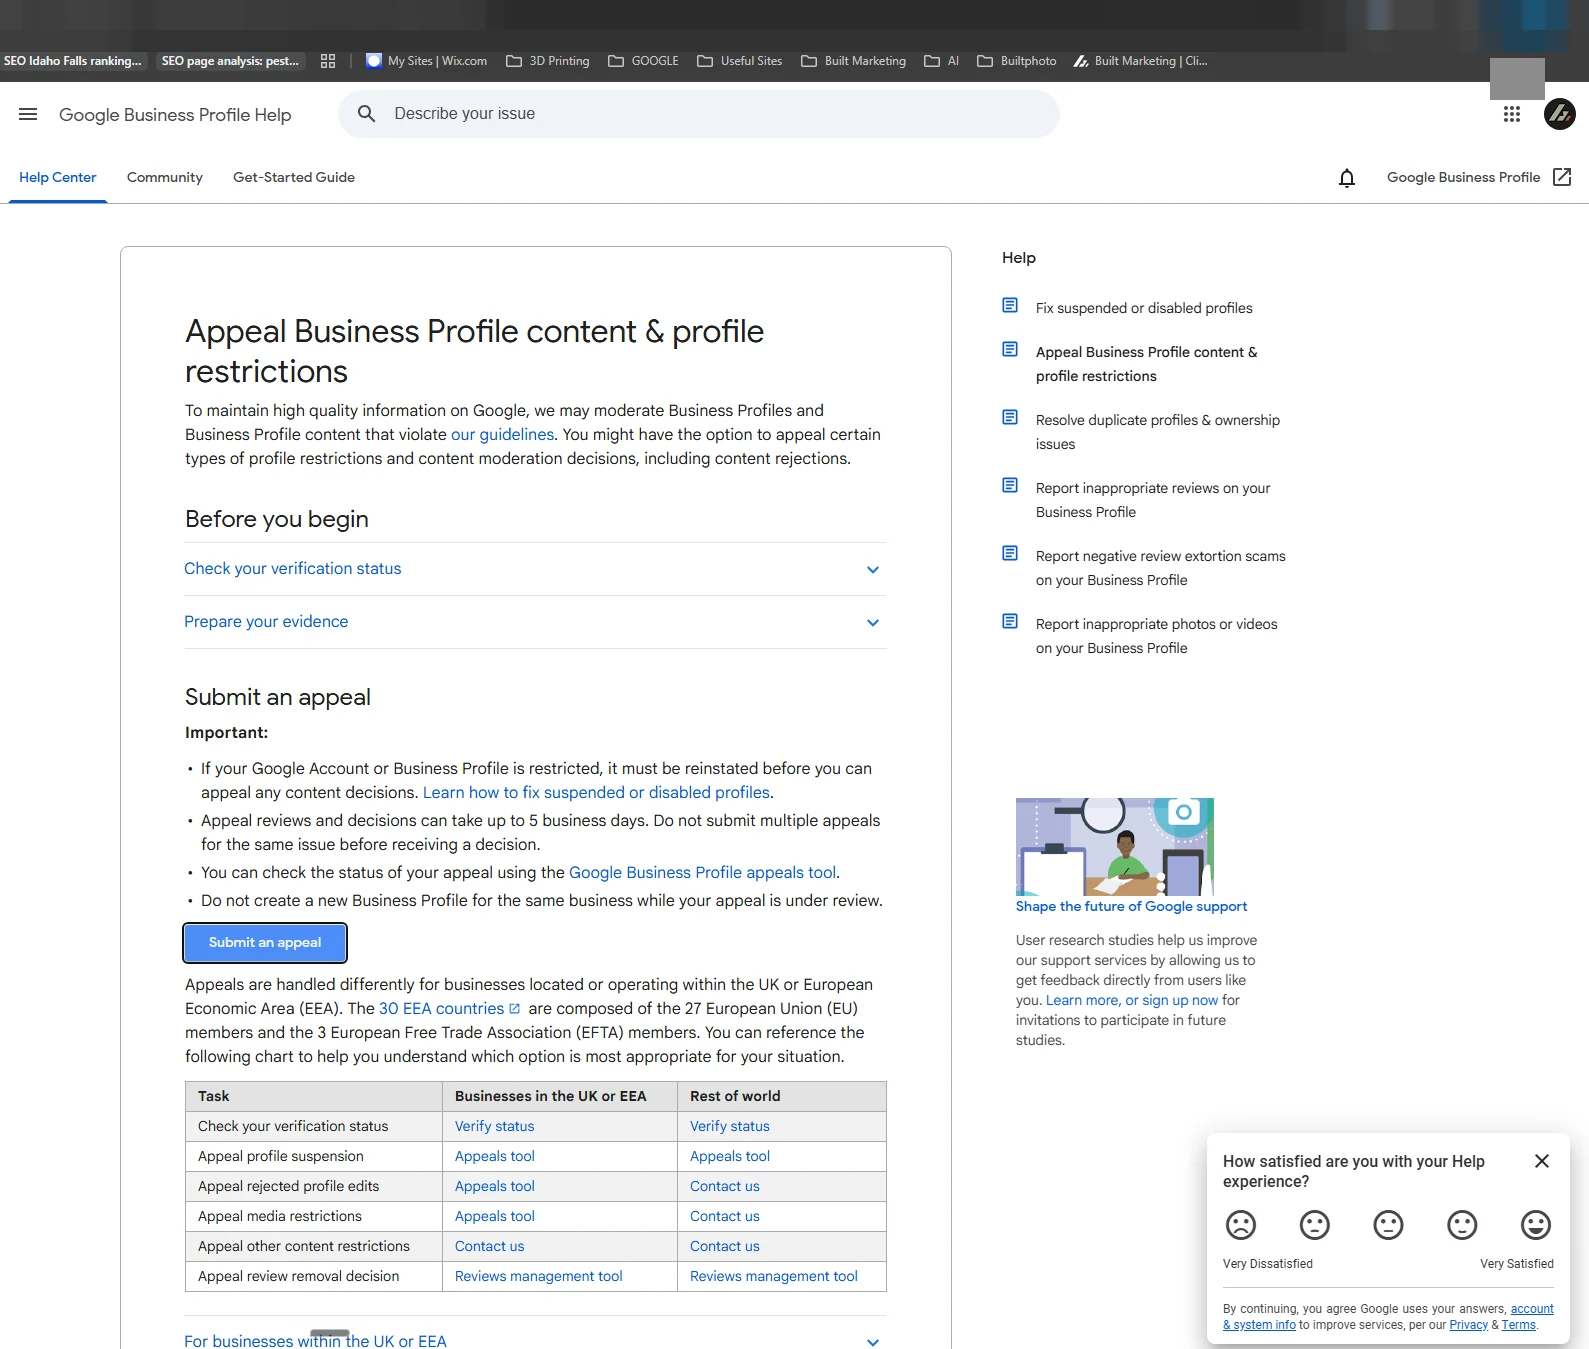Click Appeals tool in Rest of world column
Screen dimensions: 1589x1349
pos(729,1156)
